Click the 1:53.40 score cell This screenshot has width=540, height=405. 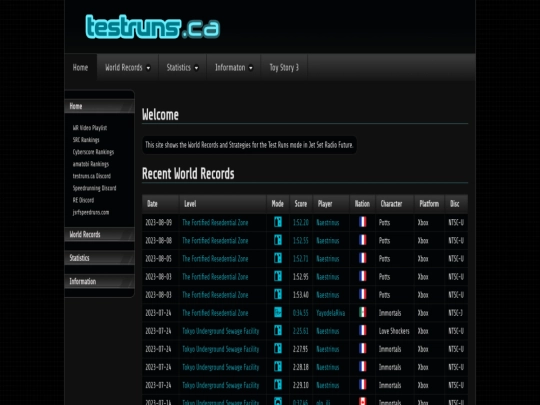(x=301, y=295)
